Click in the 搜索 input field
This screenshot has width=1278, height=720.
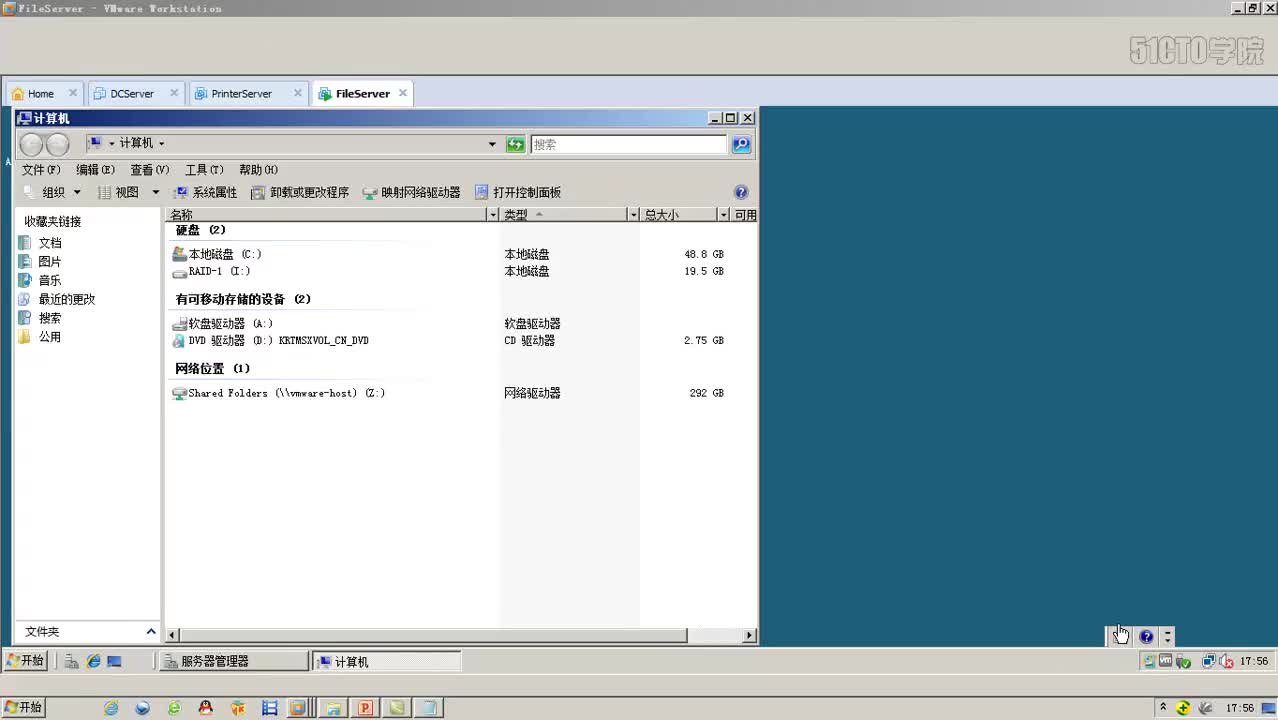tap(629, 144)
